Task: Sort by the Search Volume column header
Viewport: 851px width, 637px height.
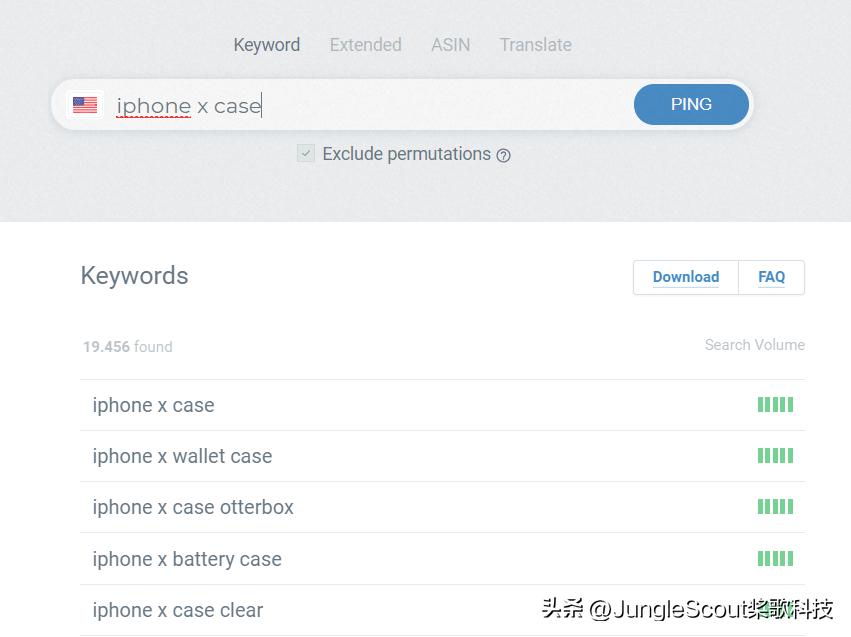Action: pyautogui.click(x=754, y=345)
